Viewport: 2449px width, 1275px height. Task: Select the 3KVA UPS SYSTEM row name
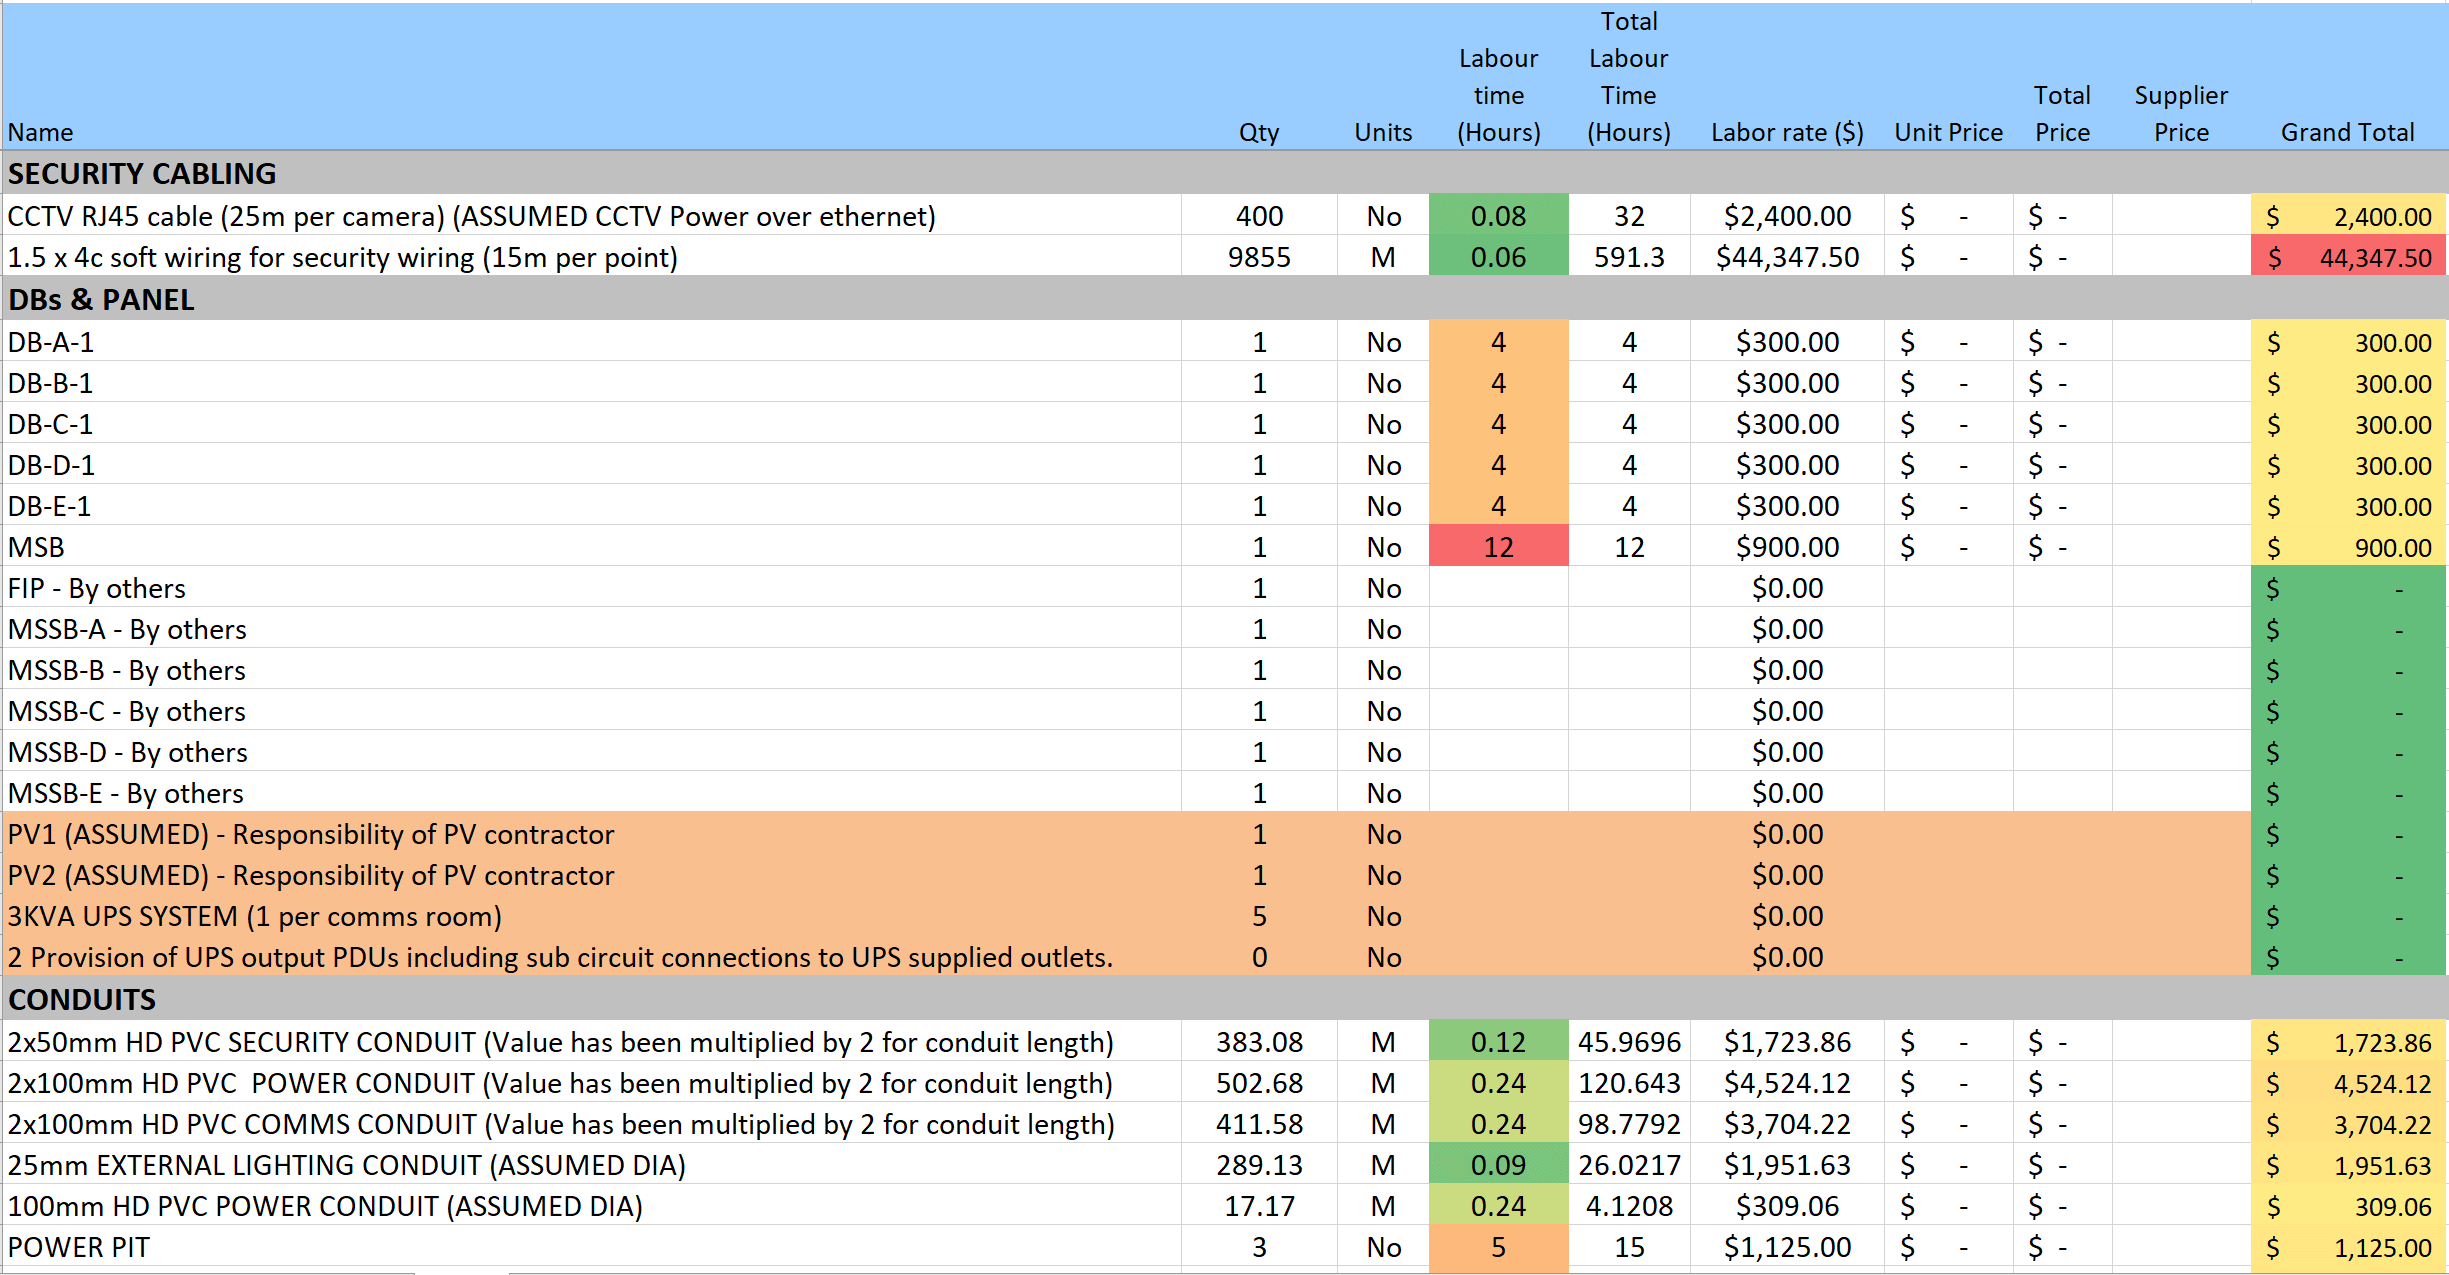point(255,916)
